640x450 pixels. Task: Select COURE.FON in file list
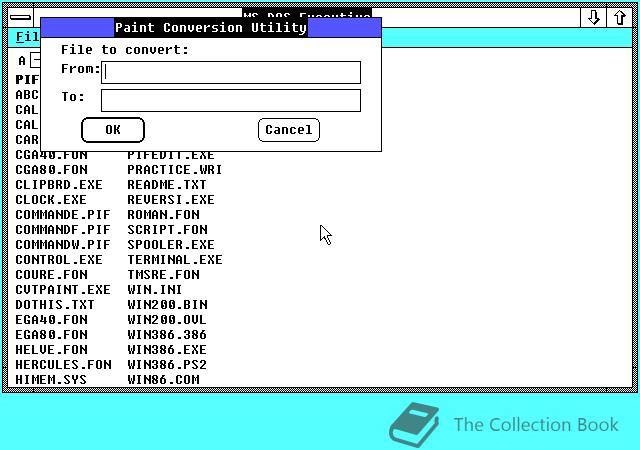(x=51, y=275)
